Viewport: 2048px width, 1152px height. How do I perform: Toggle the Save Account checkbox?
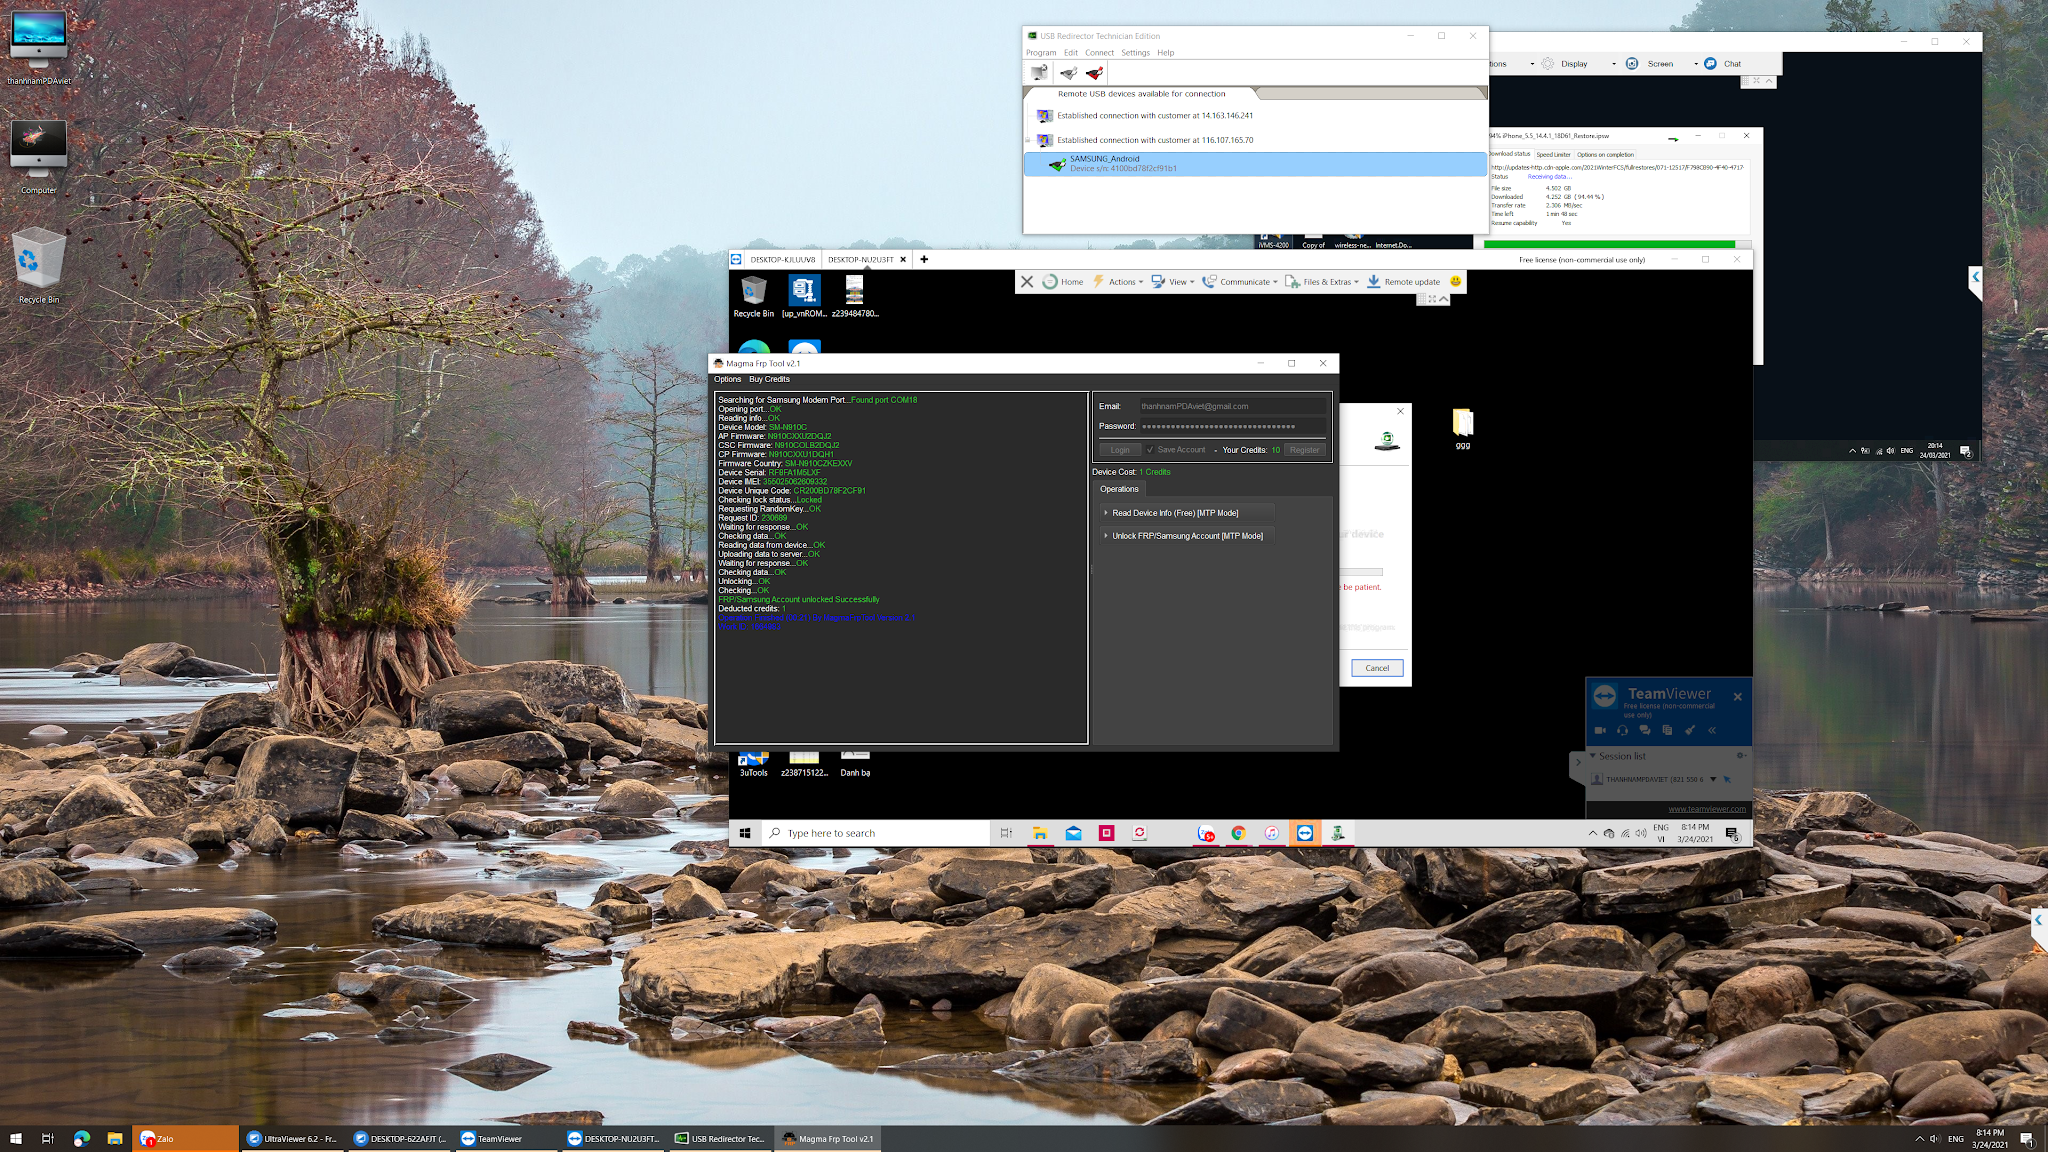click(x=1150, y=450)
